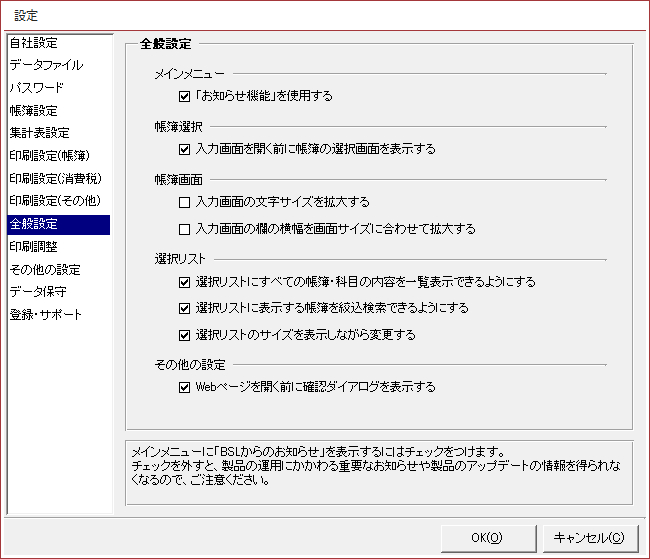Go to the パスワード settings page
Image resolution: width=650 pixels, height=559 pixels.
[x=36, y=88]
